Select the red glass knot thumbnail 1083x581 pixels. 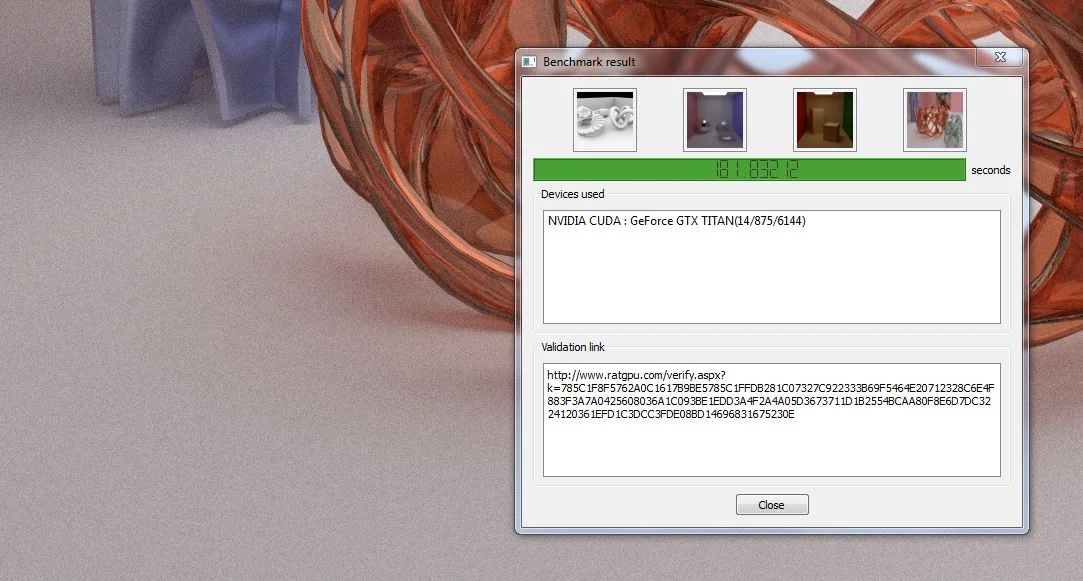935,120
